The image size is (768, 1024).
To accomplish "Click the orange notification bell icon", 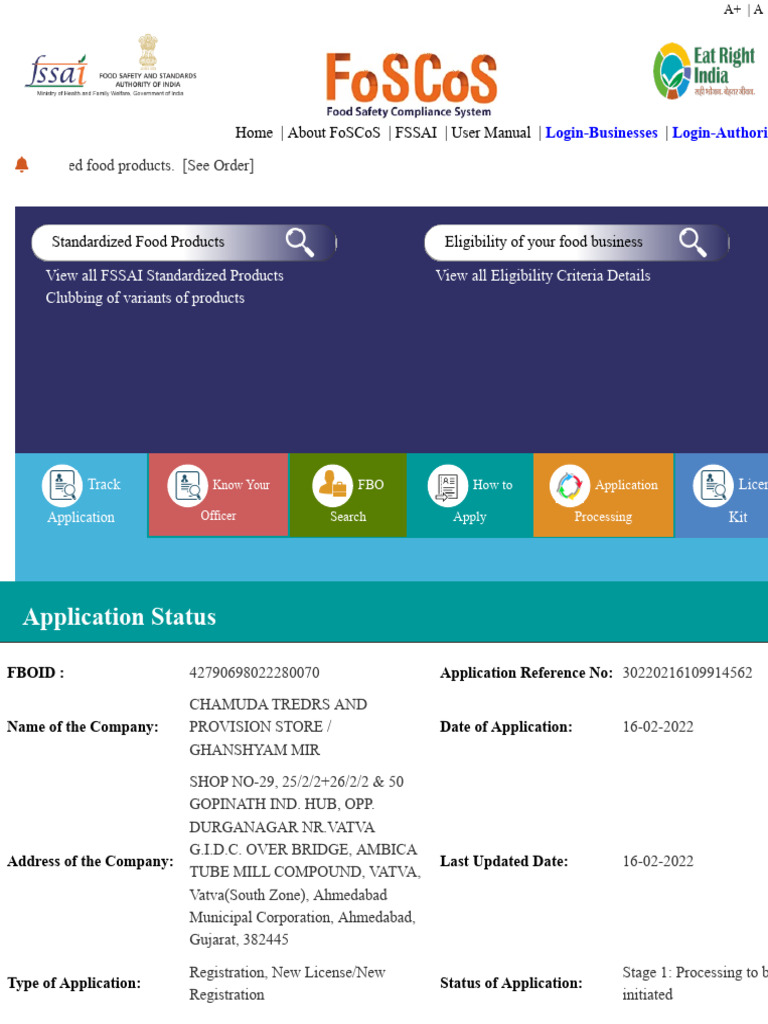I will 22,165.
